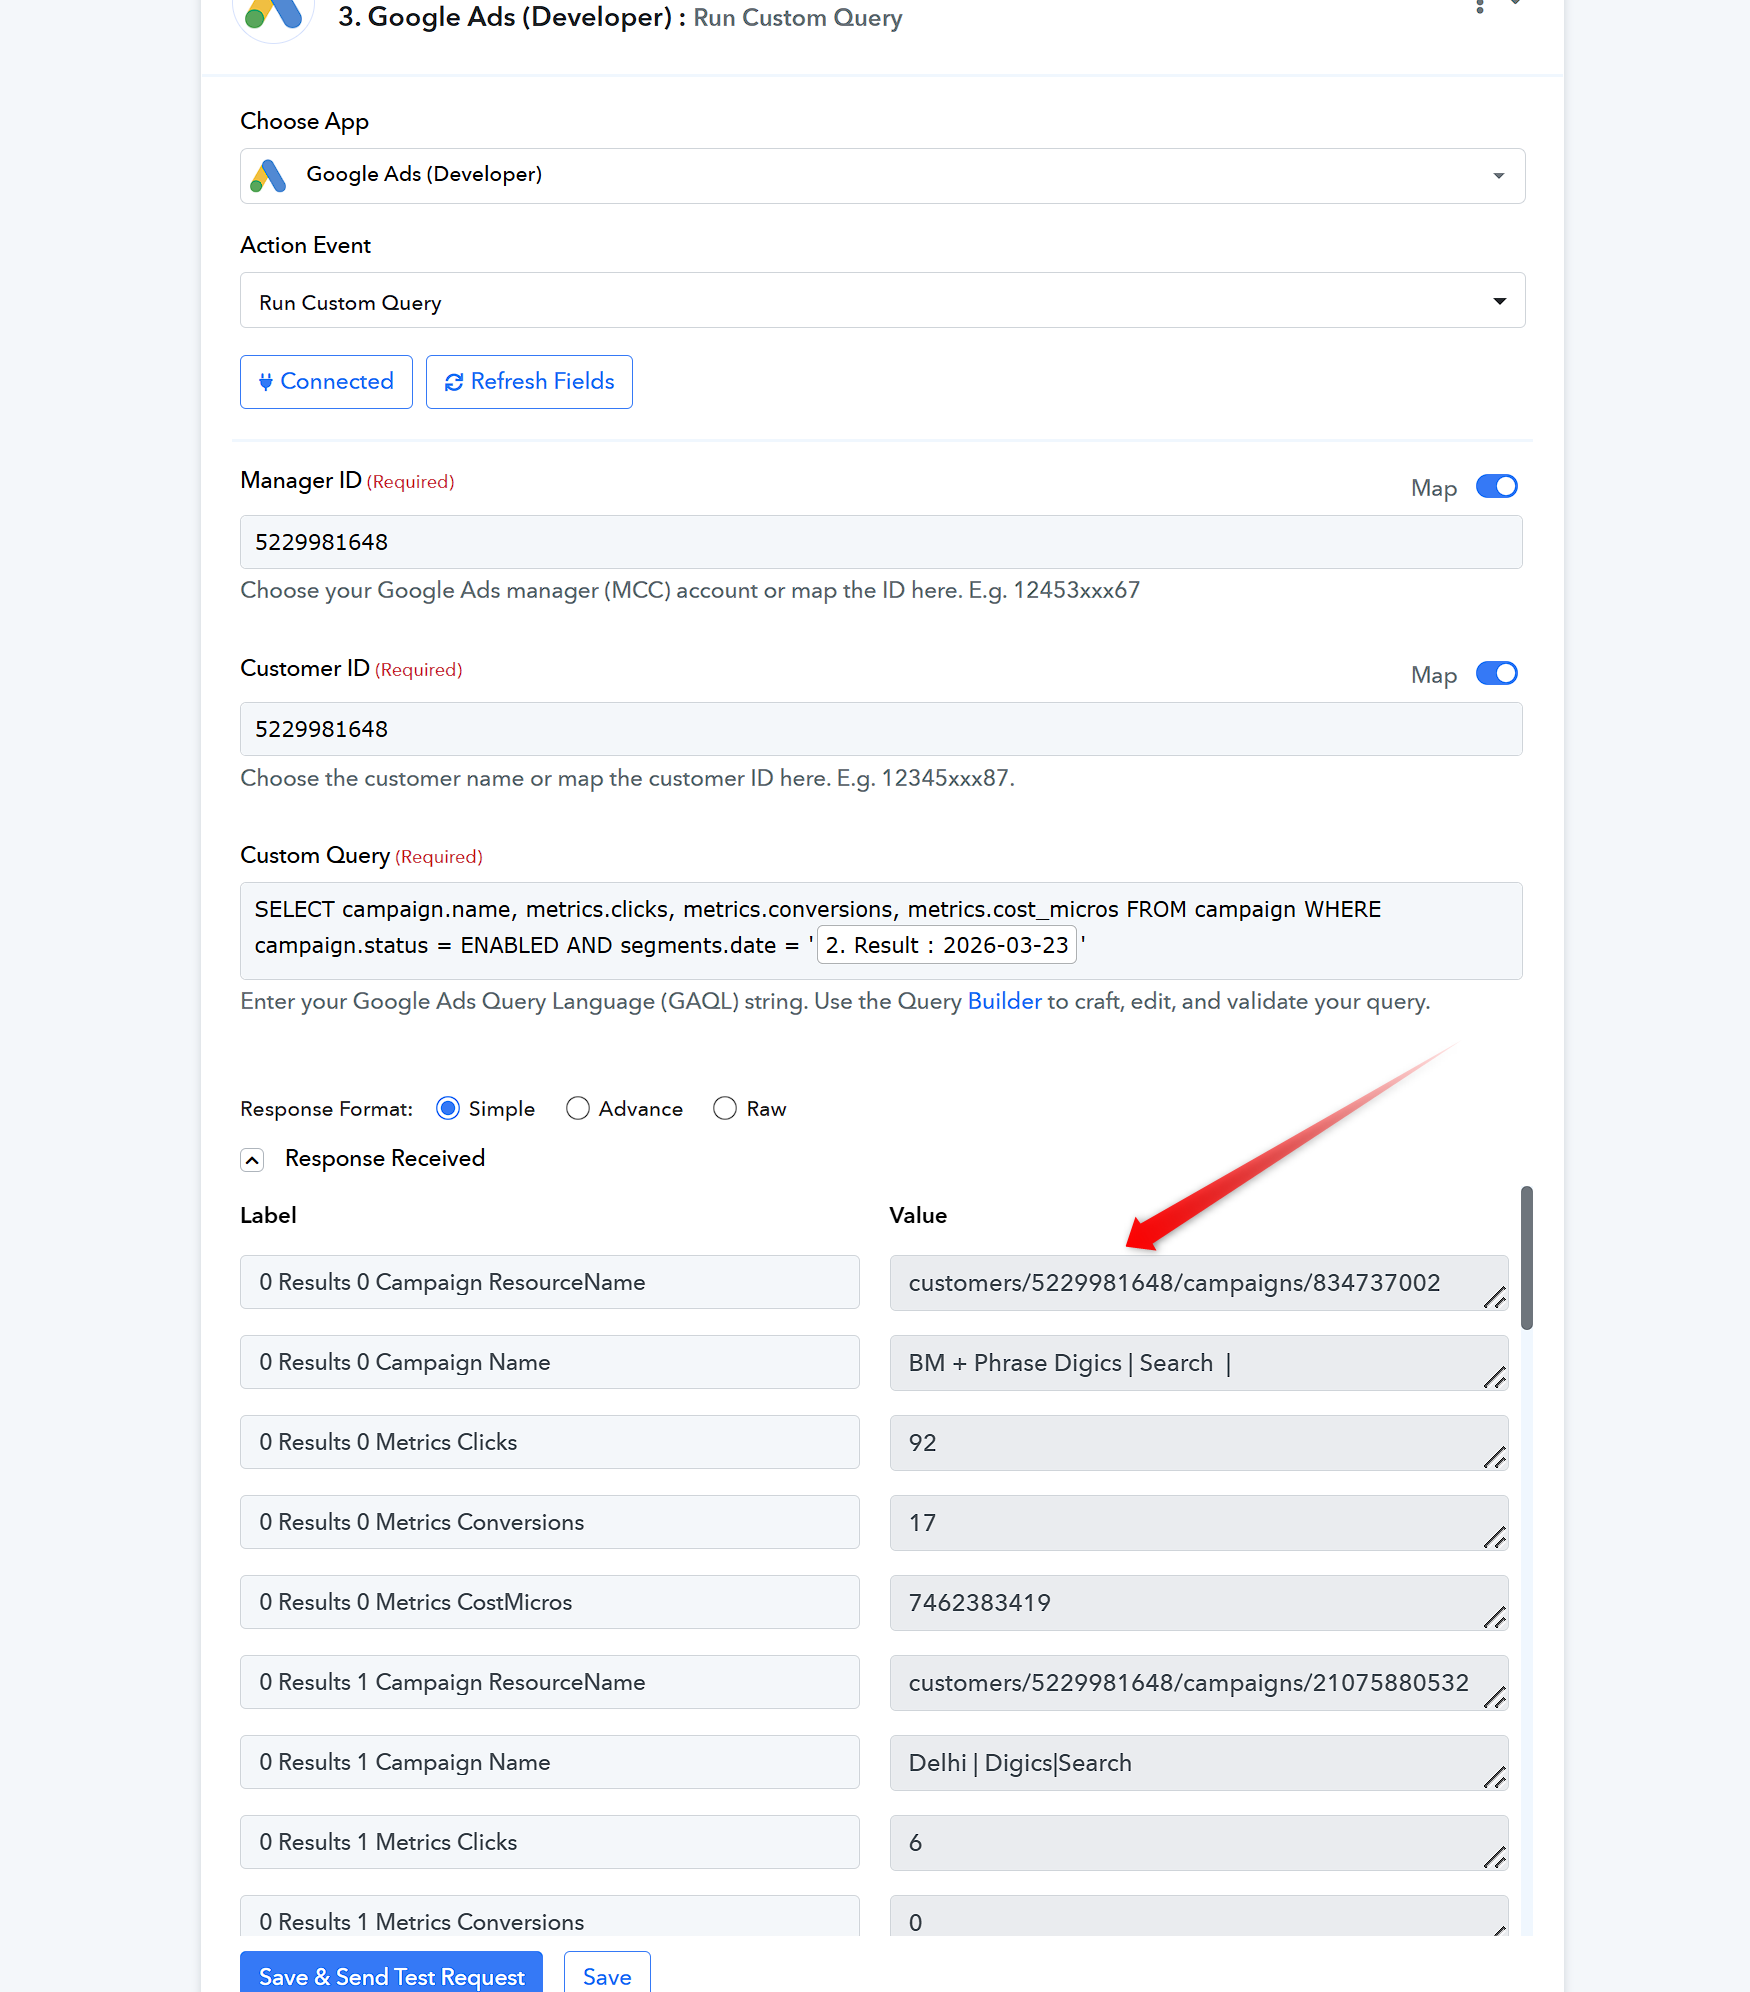Select the Raw response format
1750x1992 pixels.
tap(725, 1109)
